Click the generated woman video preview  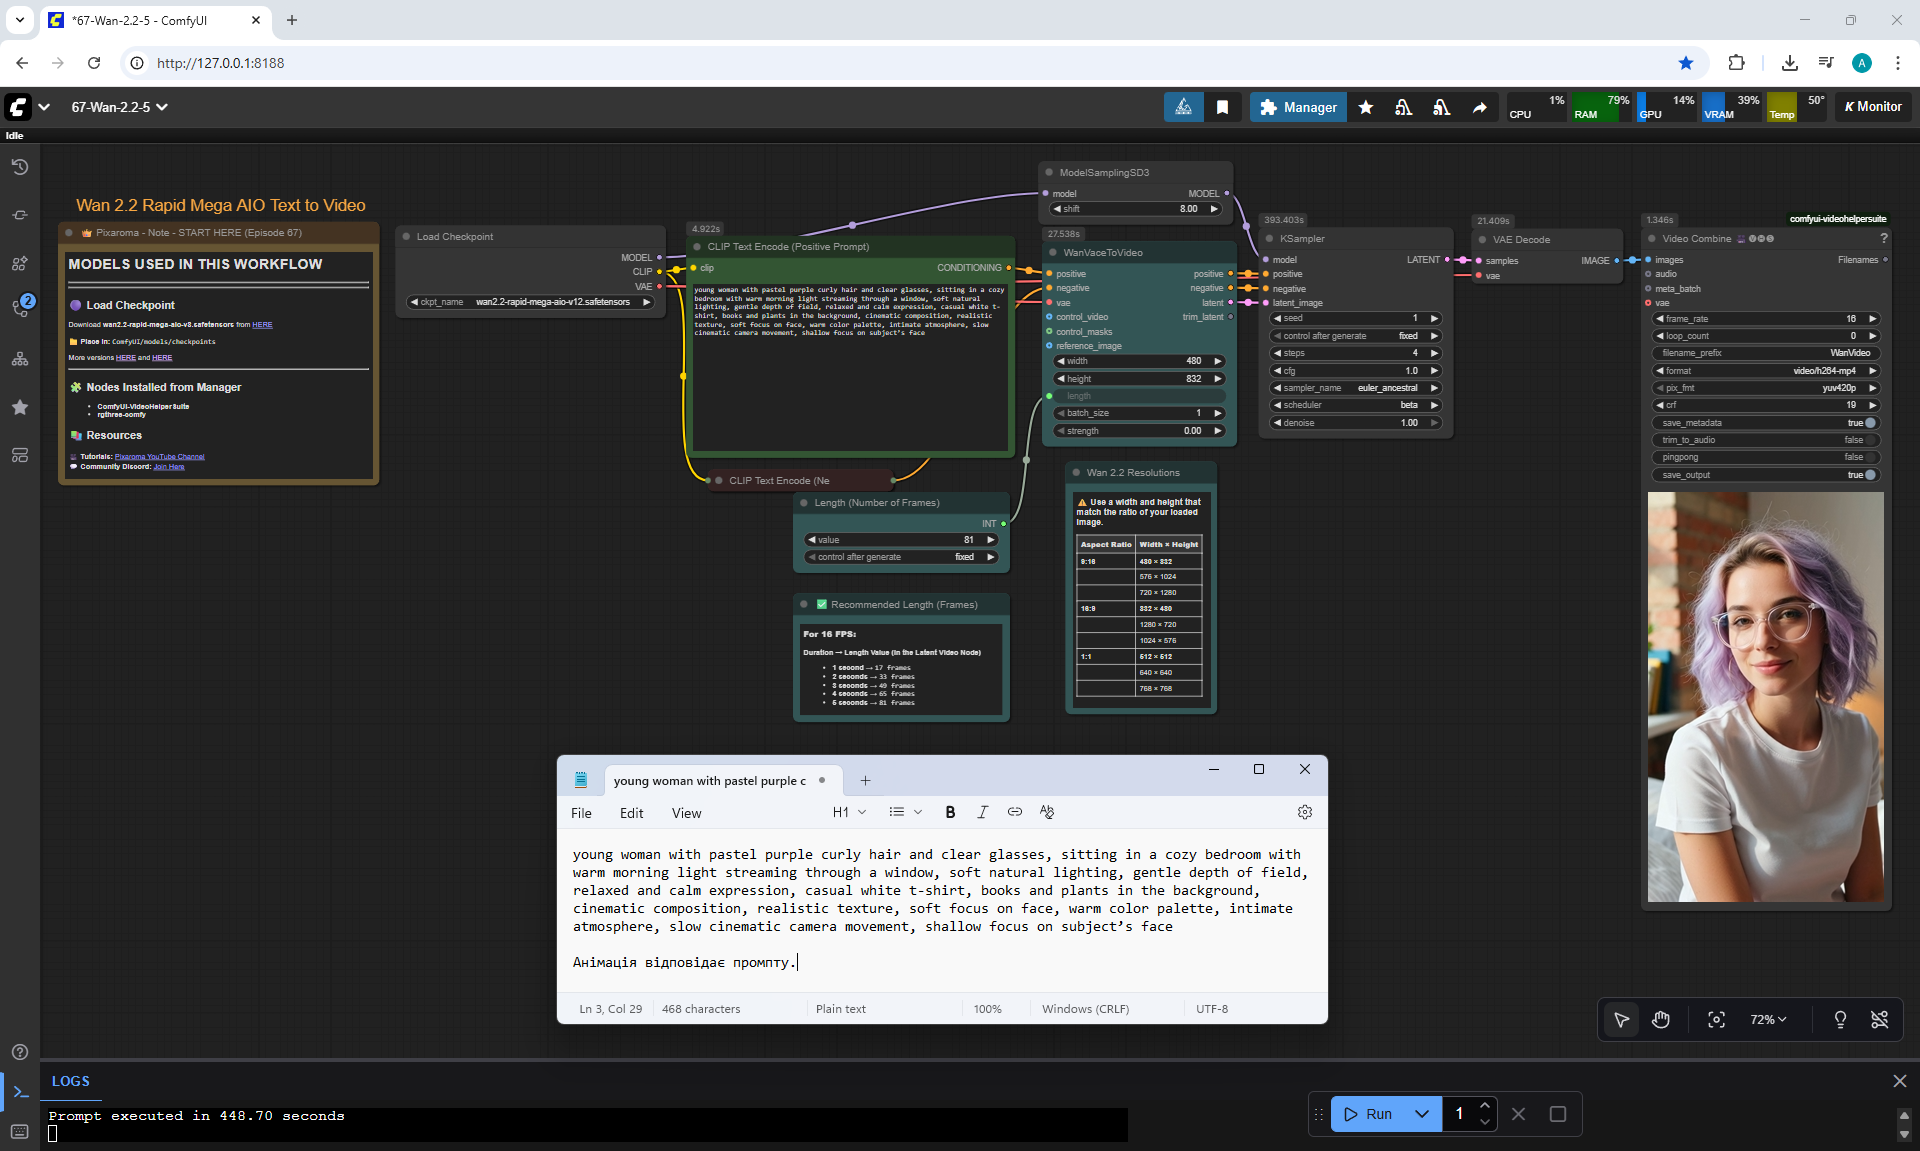[x=1765, y=697]
